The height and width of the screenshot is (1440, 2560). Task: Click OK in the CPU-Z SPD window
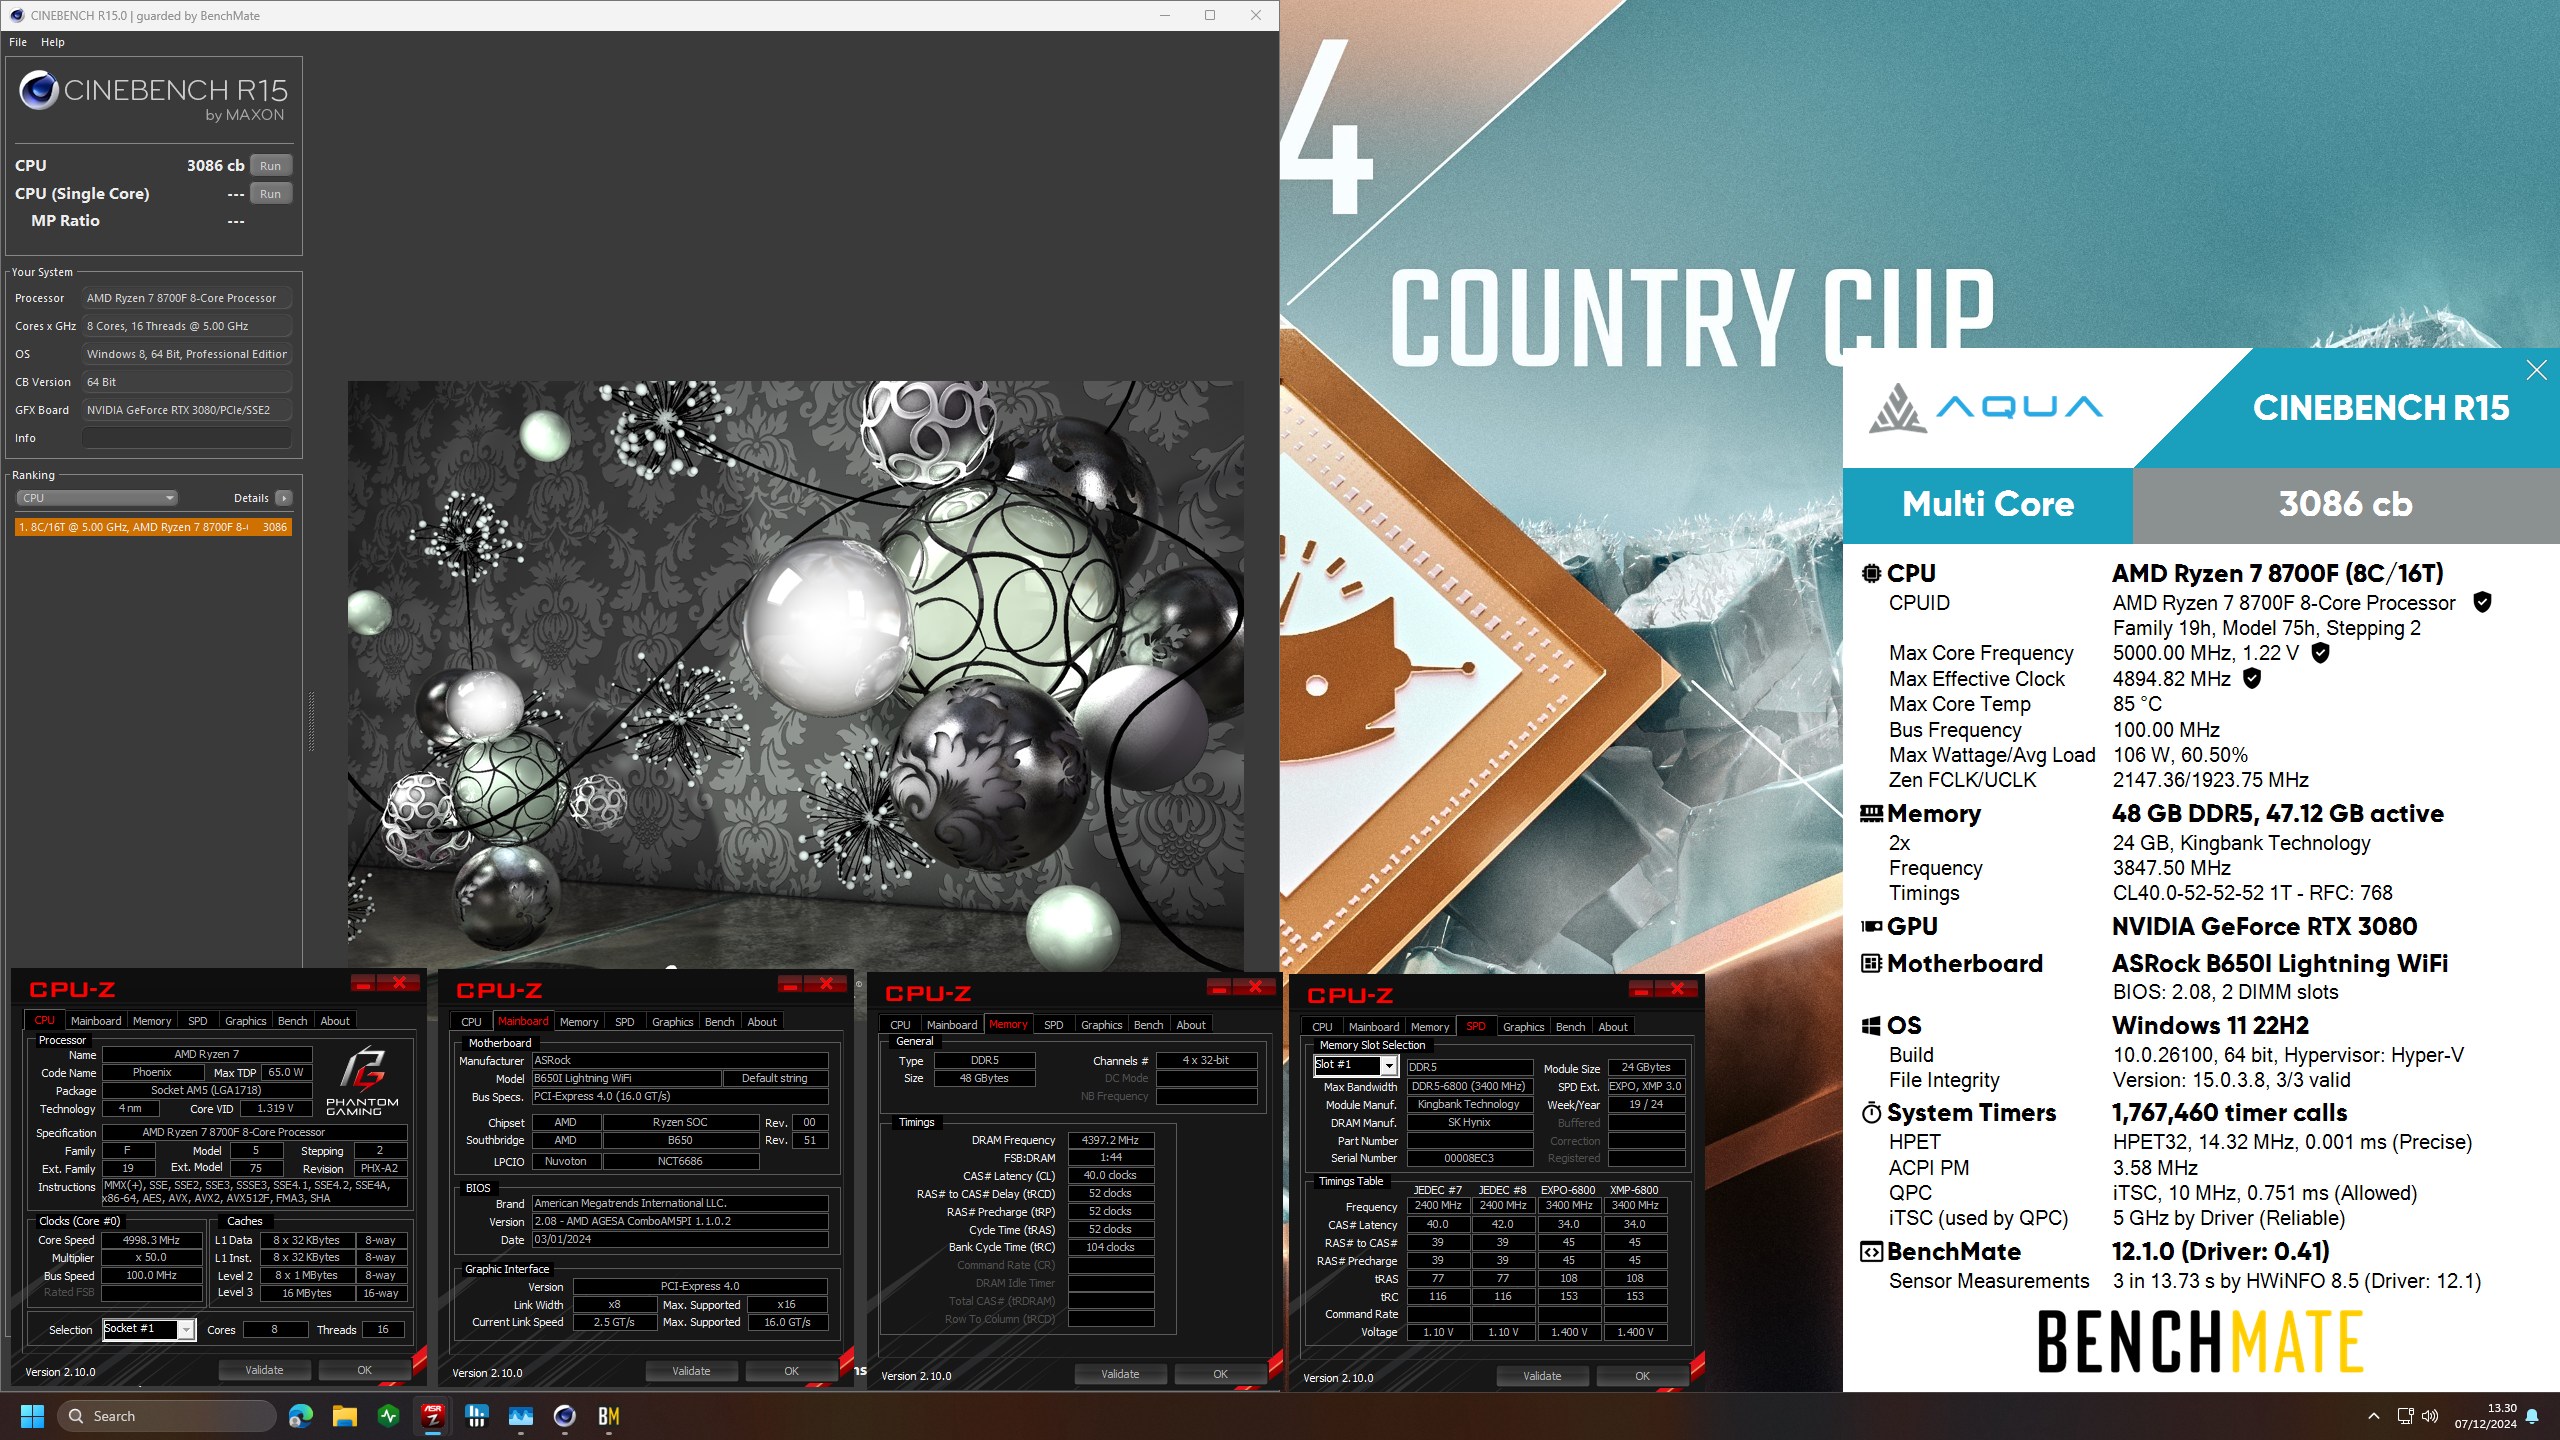pyautogui.click(x=1642, y=1376)
